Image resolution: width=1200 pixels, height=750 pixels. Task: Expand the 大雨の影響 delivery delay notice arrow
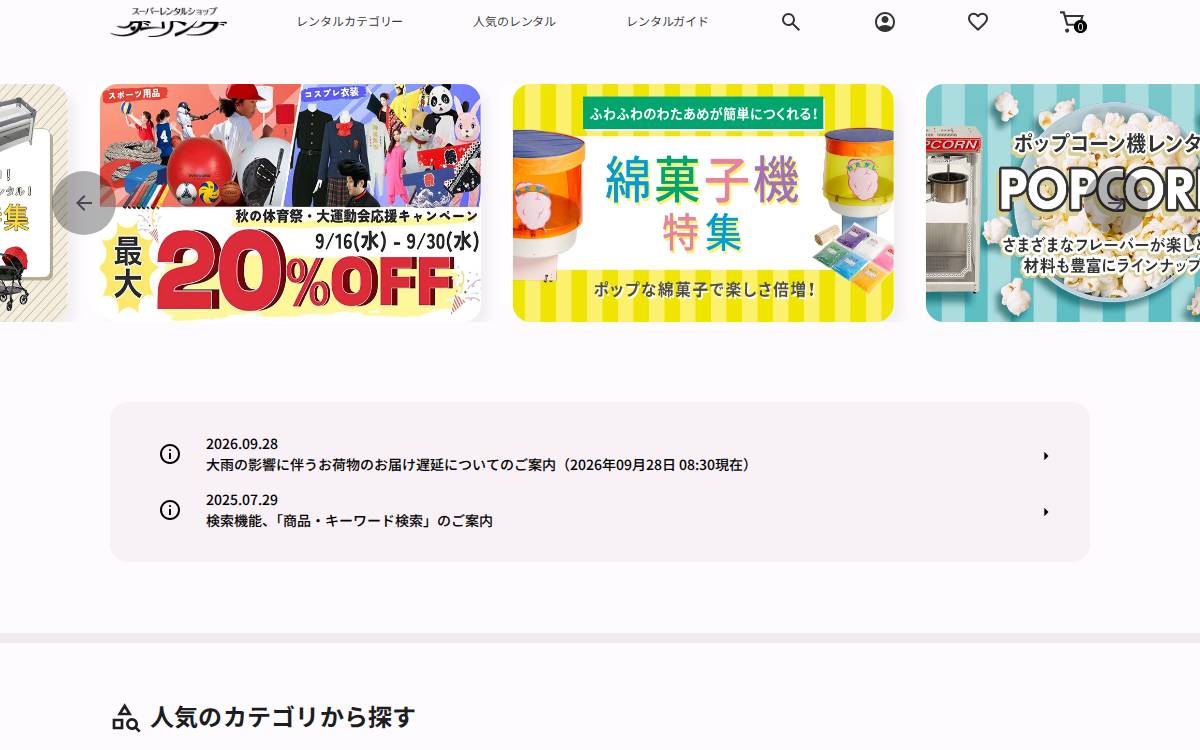pos(1046,456)
